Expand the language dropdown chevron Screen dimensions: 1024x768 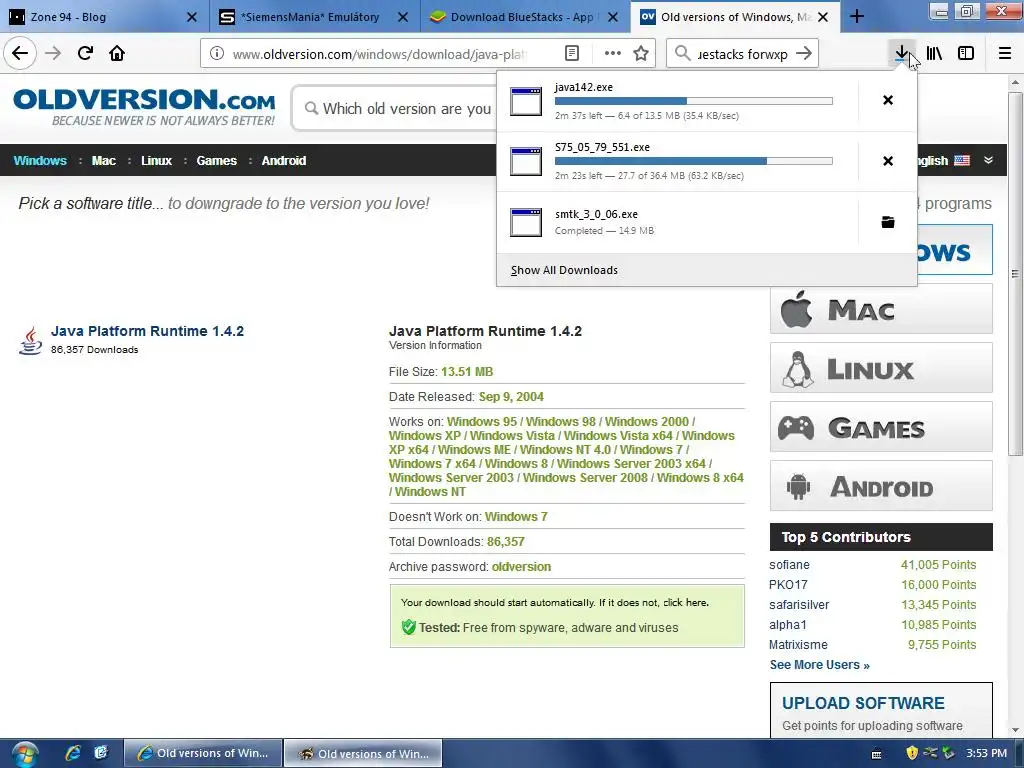point(988,160)
